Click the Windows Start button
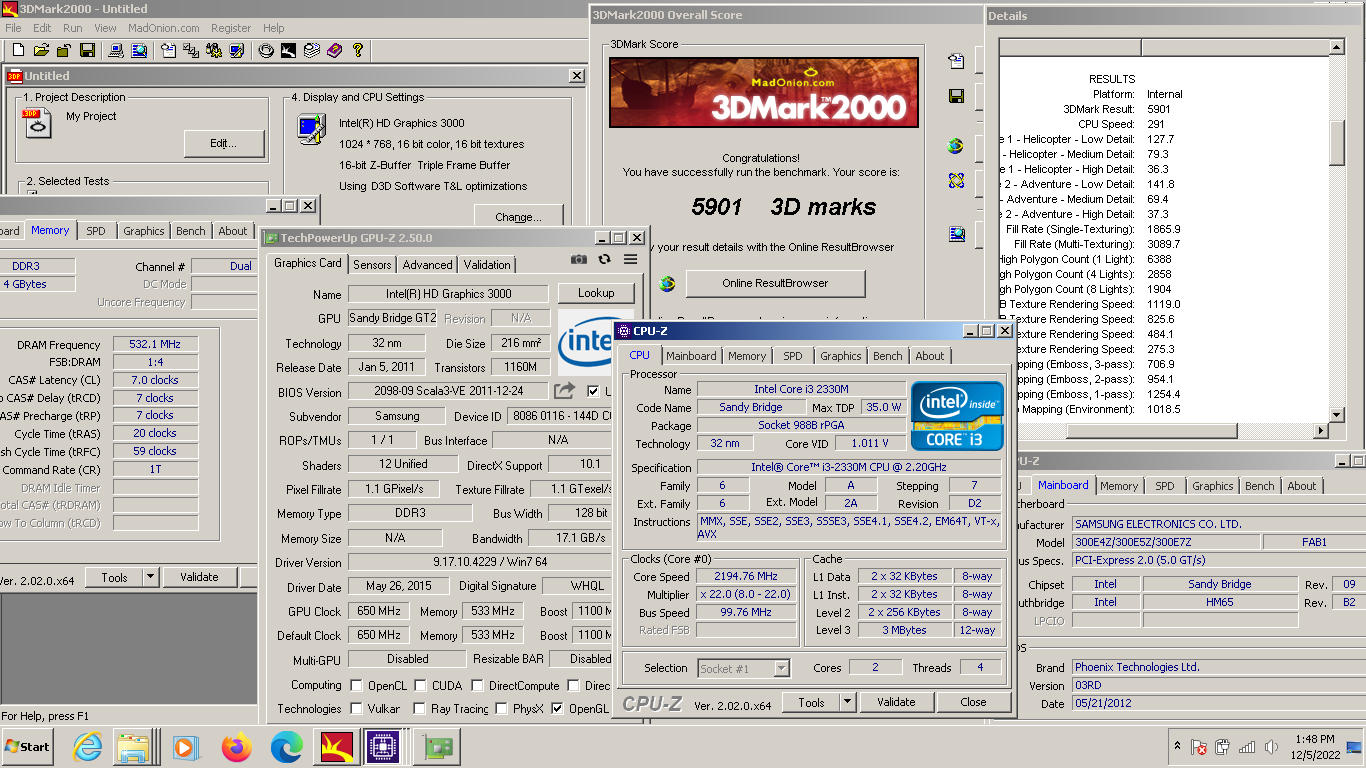This screenshot has width=1366, height=768. [28, 747]
